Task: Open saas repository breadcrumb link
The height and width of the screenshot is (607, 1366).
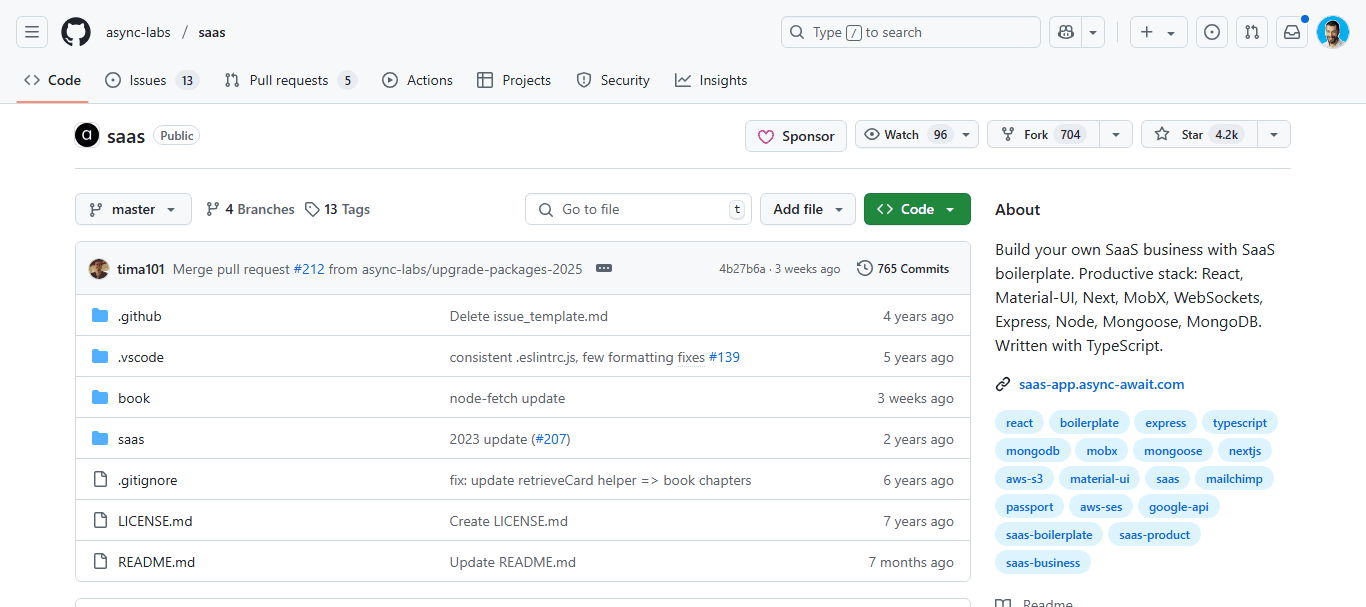Action: point(212,32)
